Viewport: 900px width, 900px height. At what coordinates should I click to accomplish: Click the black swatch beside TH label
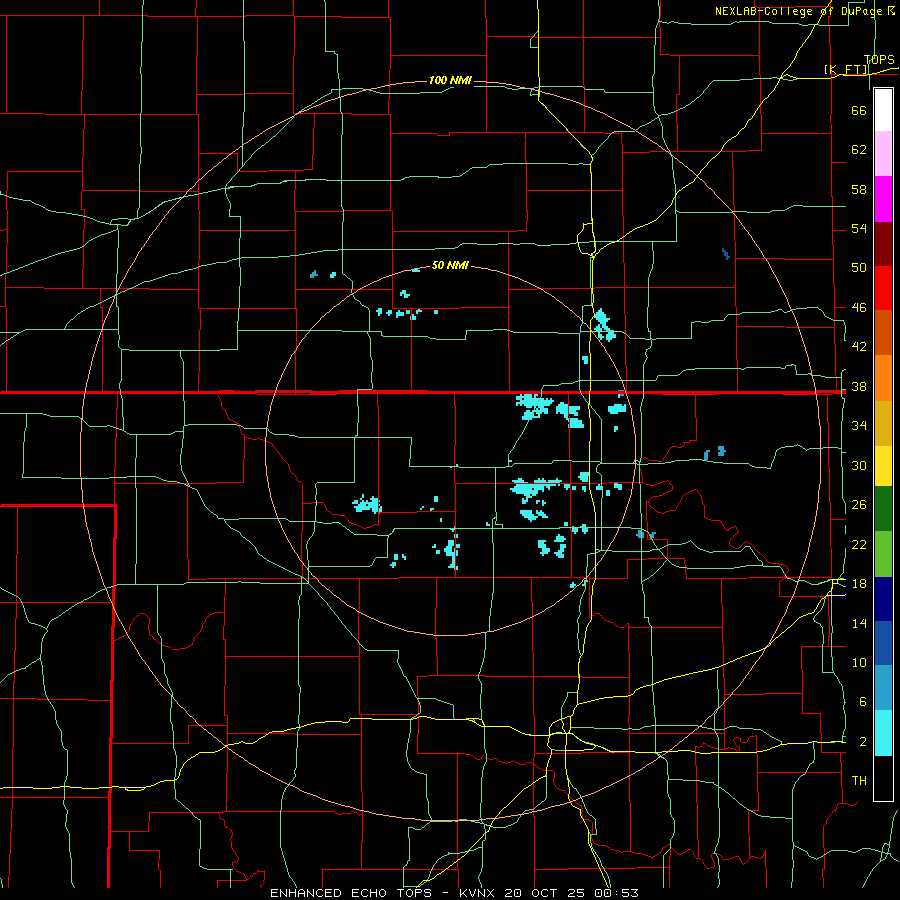click(x=883, y=778)
